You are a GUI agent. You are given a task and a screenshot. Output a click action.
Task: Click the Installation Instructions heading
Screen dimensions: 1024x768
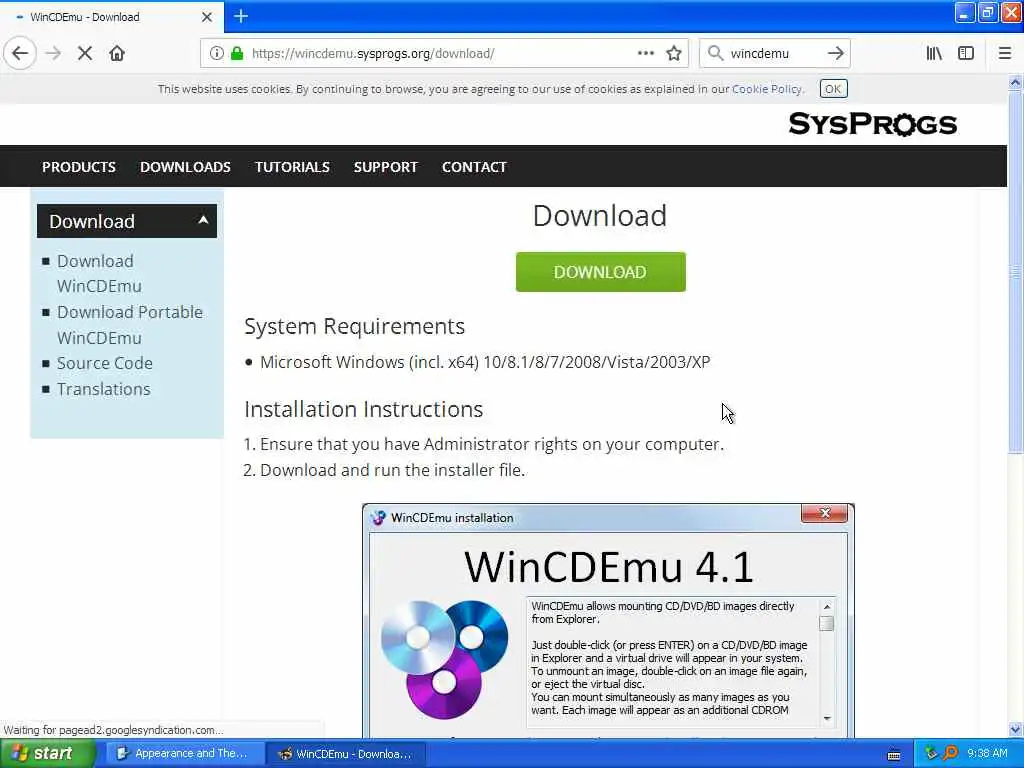364,409
